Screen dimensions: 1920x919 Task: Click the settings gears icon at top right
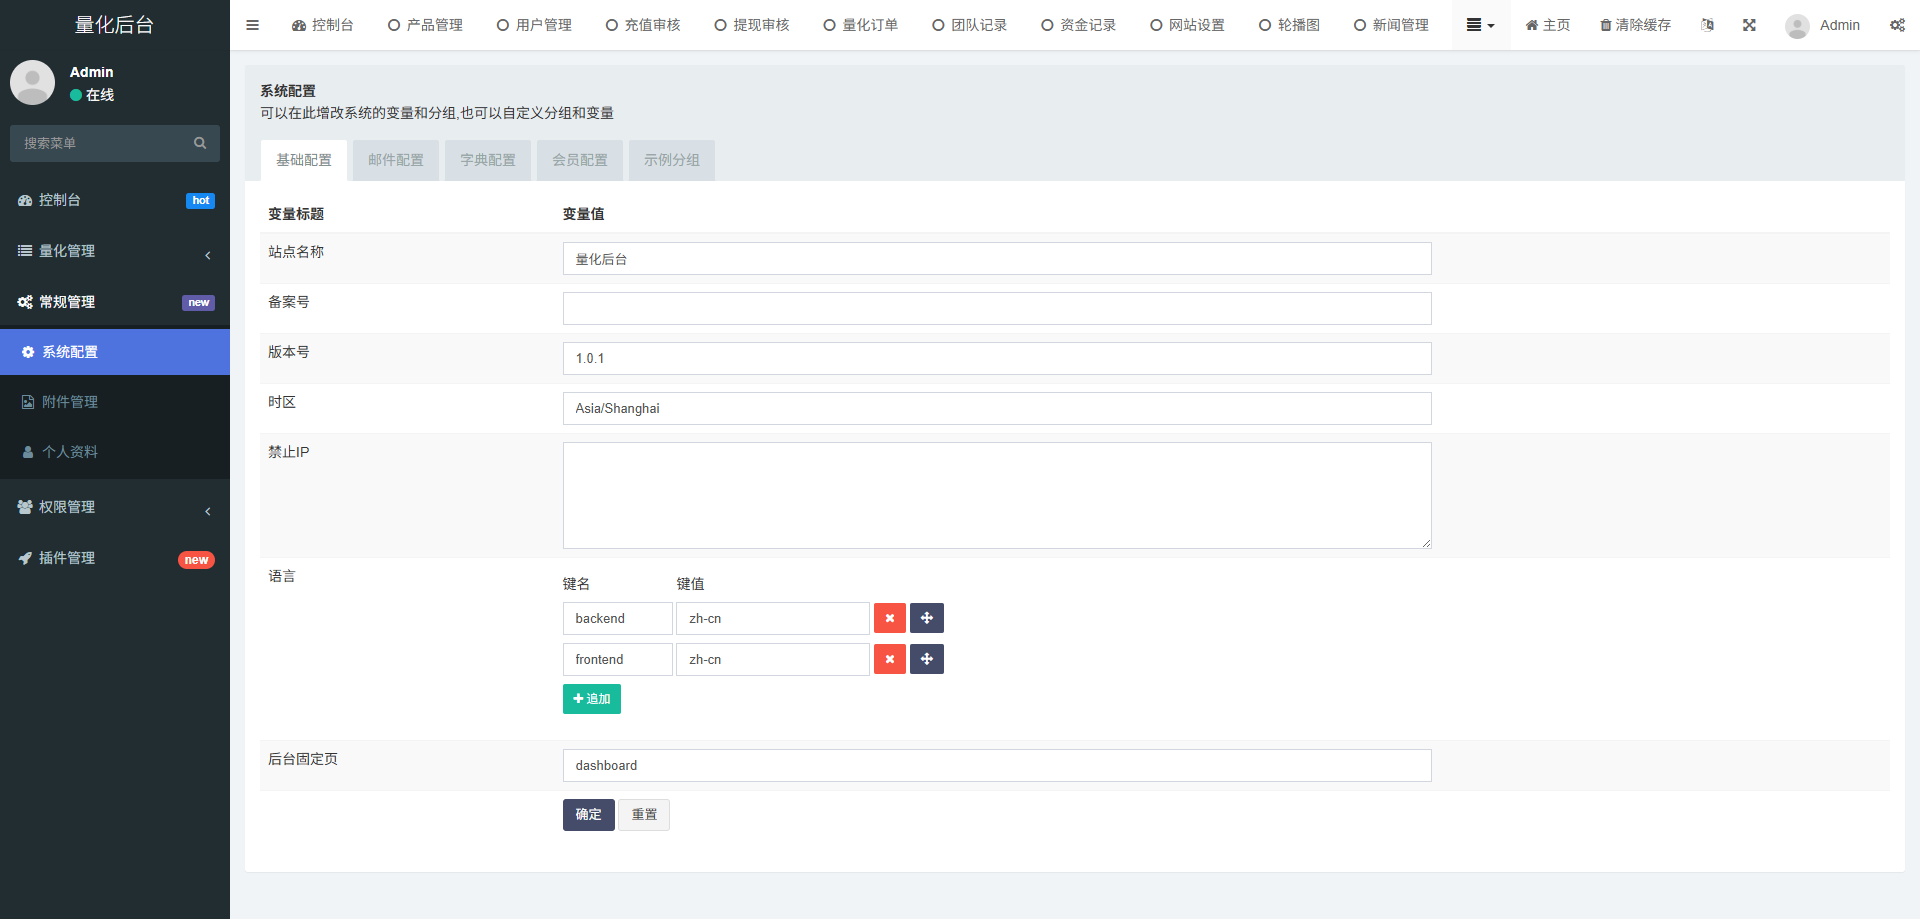(x=1897, y=25)
